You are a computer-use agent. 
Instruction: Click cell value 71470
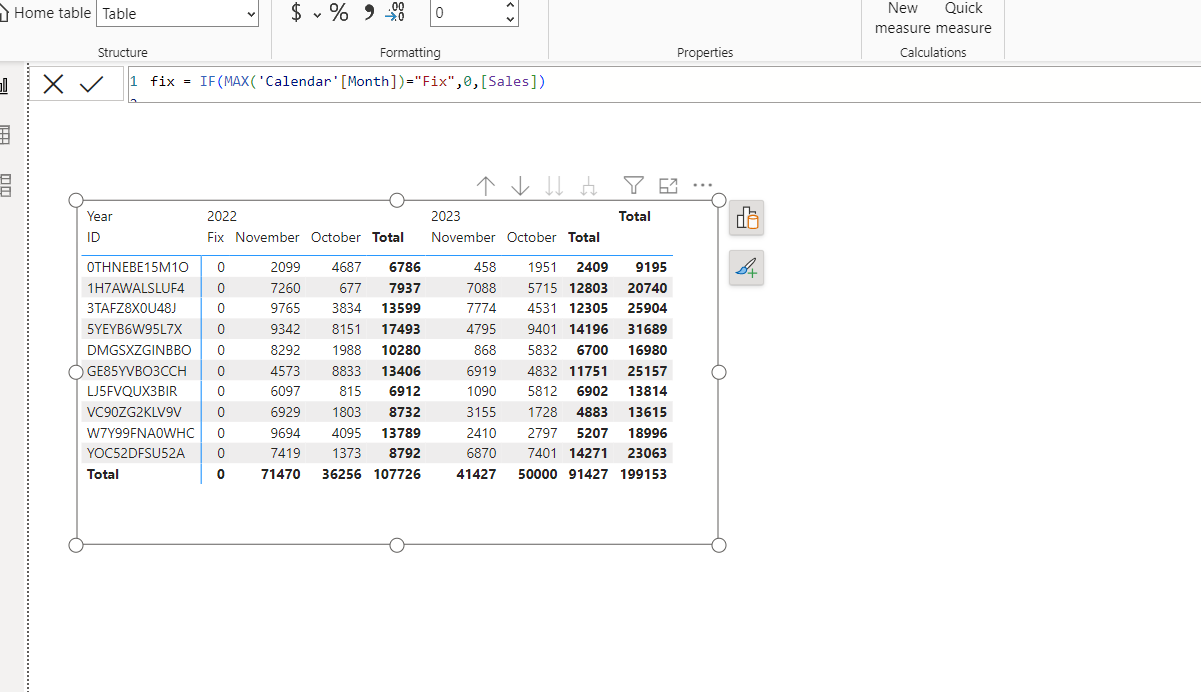point(281,474)
